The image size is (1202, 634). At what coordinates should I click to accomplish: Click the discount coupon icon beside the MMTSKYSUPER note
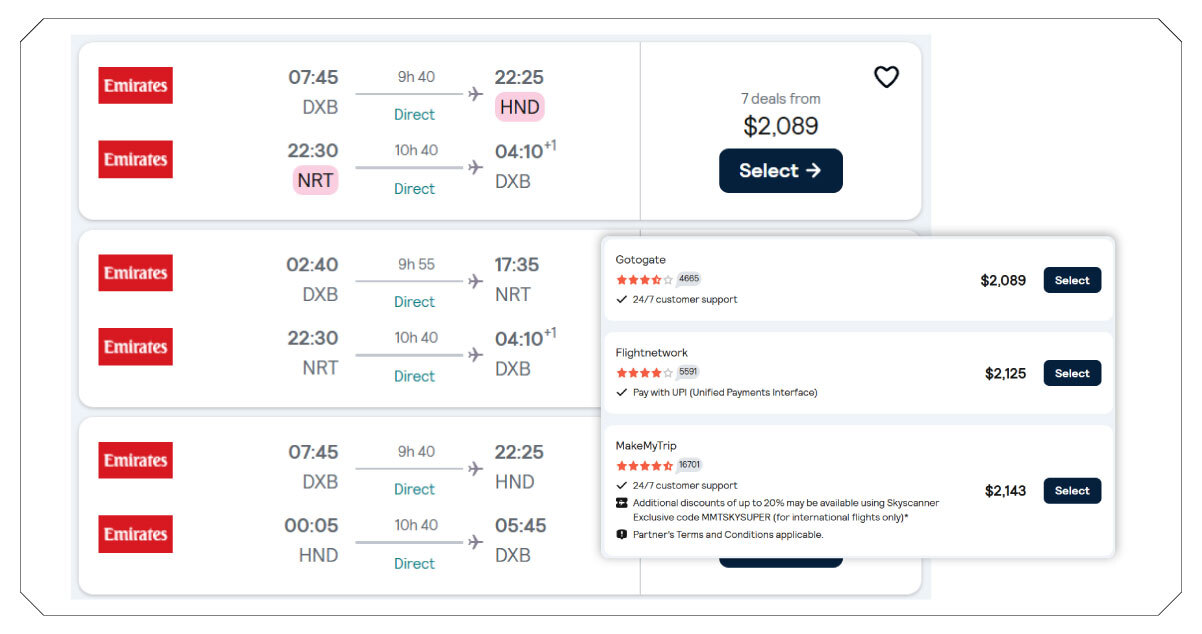point(620,504)
